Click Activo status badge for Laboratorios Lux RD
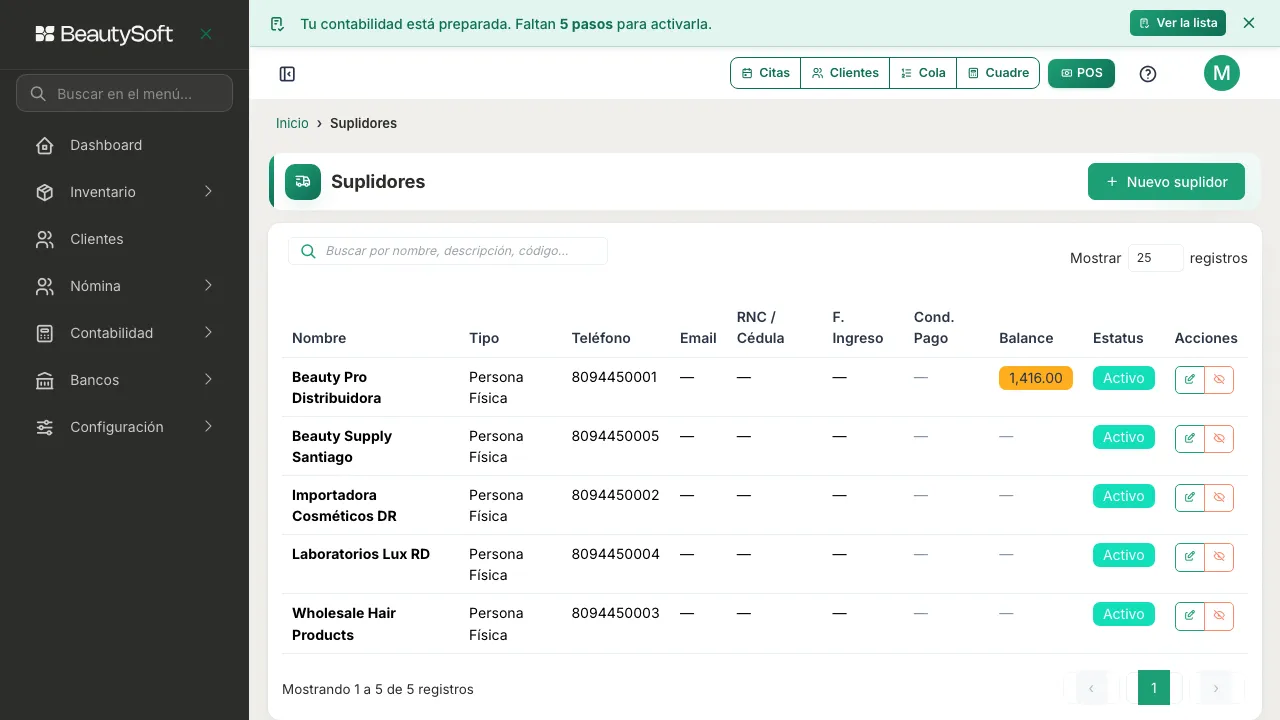 1124,555
